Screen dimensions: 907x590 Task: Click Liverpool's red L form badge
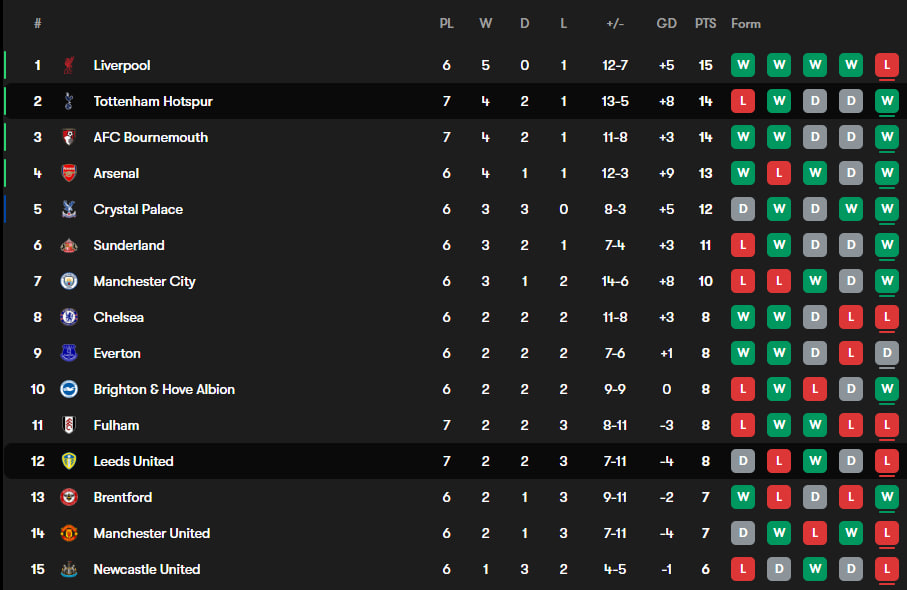tap(886, 65)
